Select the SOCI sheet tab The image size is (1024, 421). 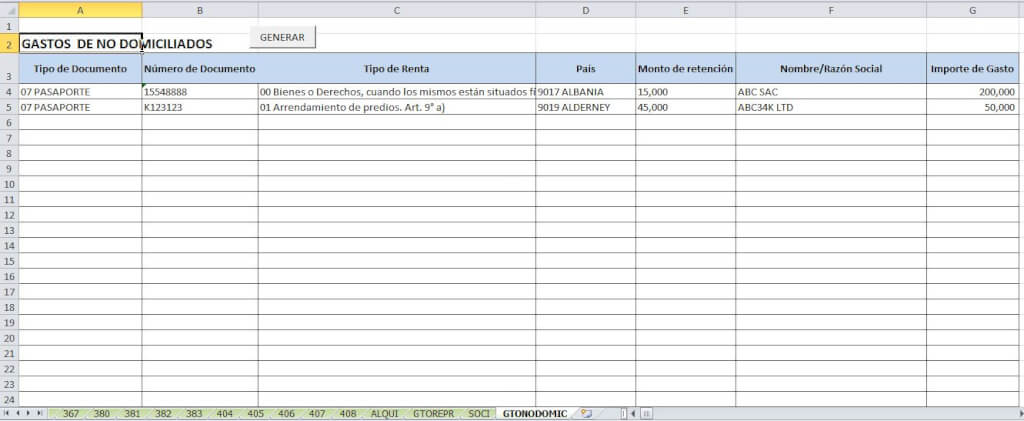coord(479,413)
